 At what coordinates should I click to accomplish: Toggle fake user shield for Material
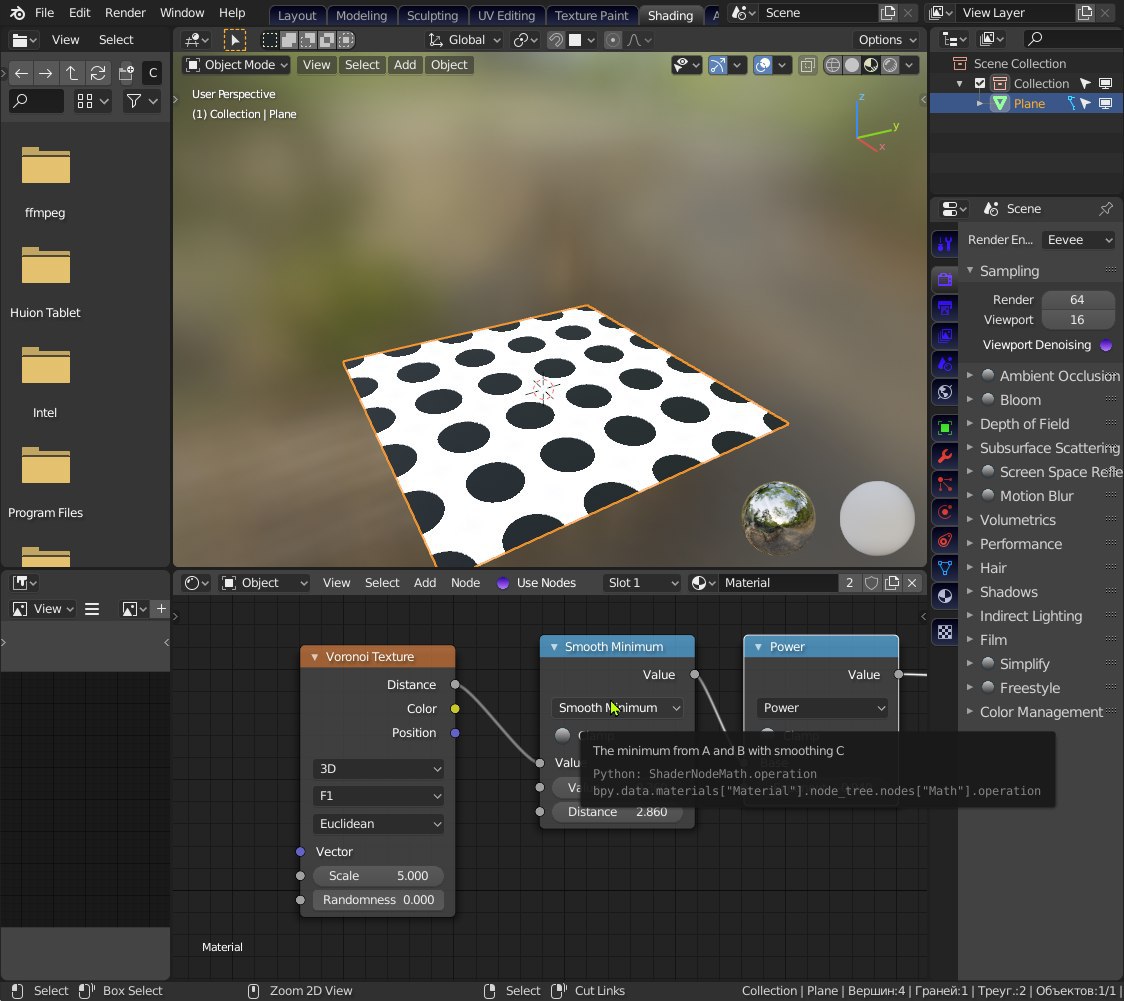pos(872,583)
